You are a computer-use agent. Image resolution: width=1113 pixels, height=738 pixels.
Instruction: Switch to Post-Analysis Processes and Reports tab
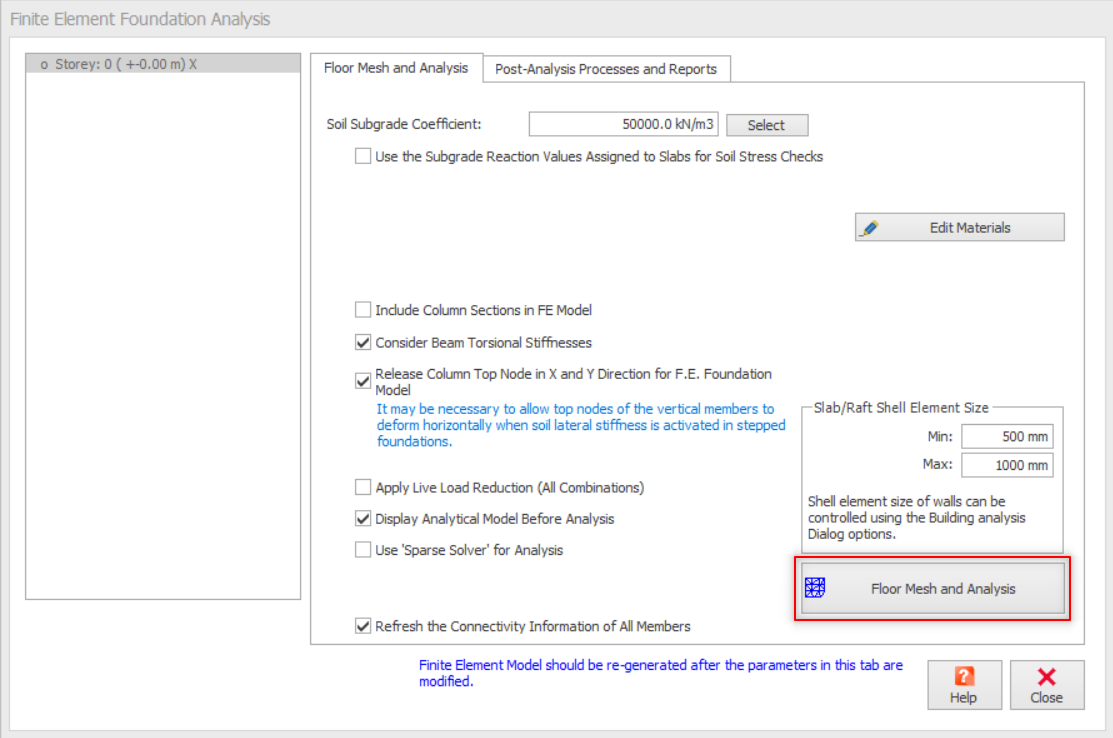[606, 69]
